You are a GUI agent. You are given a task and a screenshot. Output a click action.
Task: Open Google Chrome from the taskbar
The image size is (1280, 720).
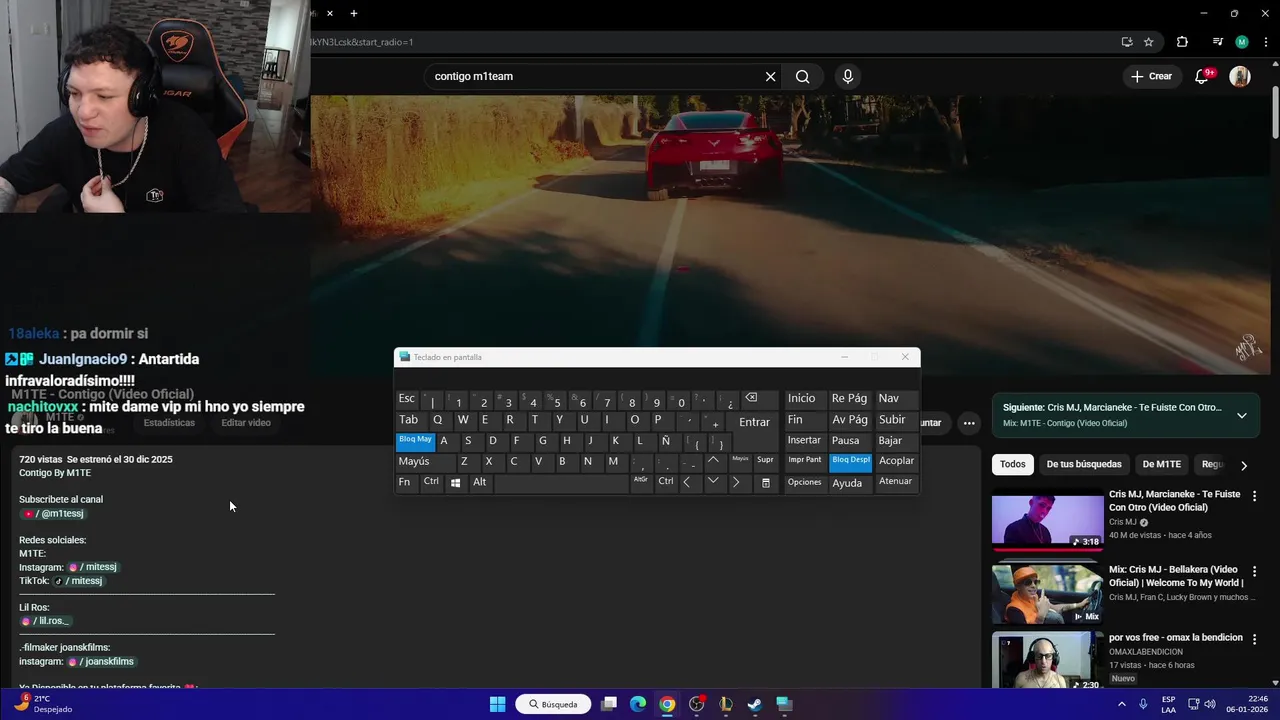(x=667, y=704)
